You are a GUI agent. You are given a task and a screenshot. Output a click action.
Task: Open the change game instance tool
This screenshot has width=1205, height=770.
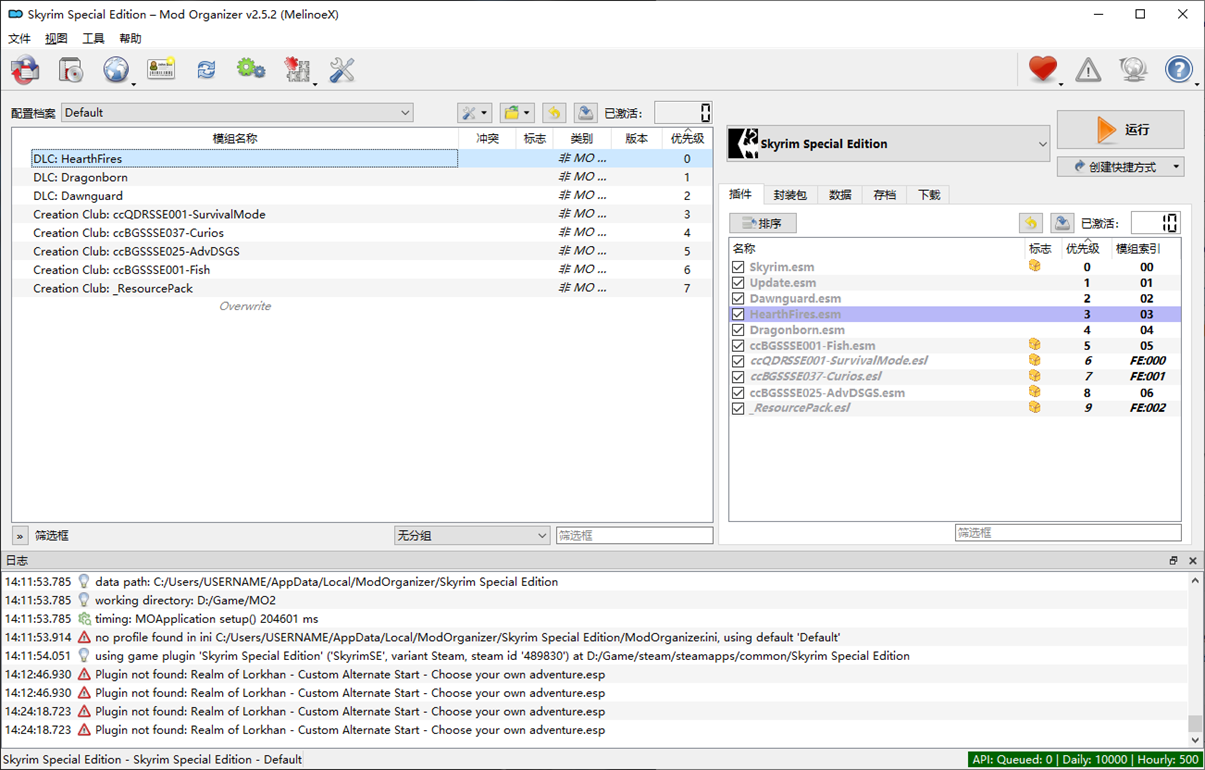[x=25, y=70]
